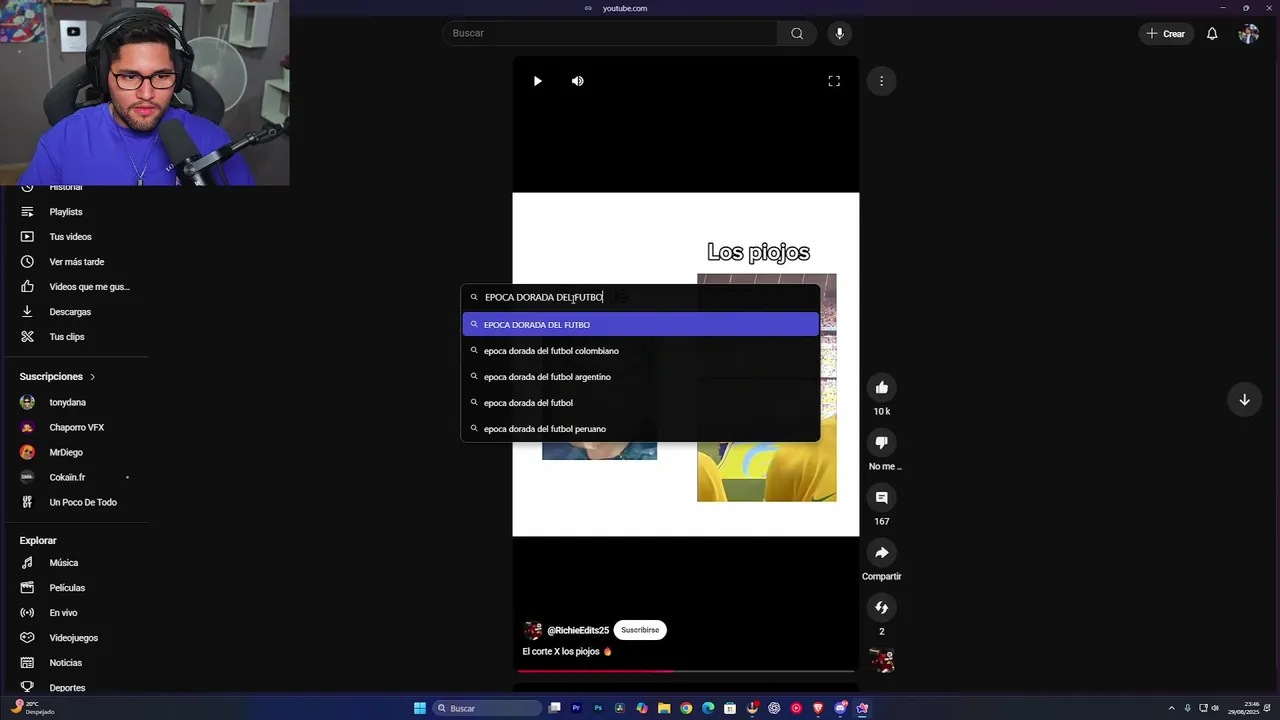Click the overlay search text box
The image size is (1280, 720).
click(x=640, y=297)
